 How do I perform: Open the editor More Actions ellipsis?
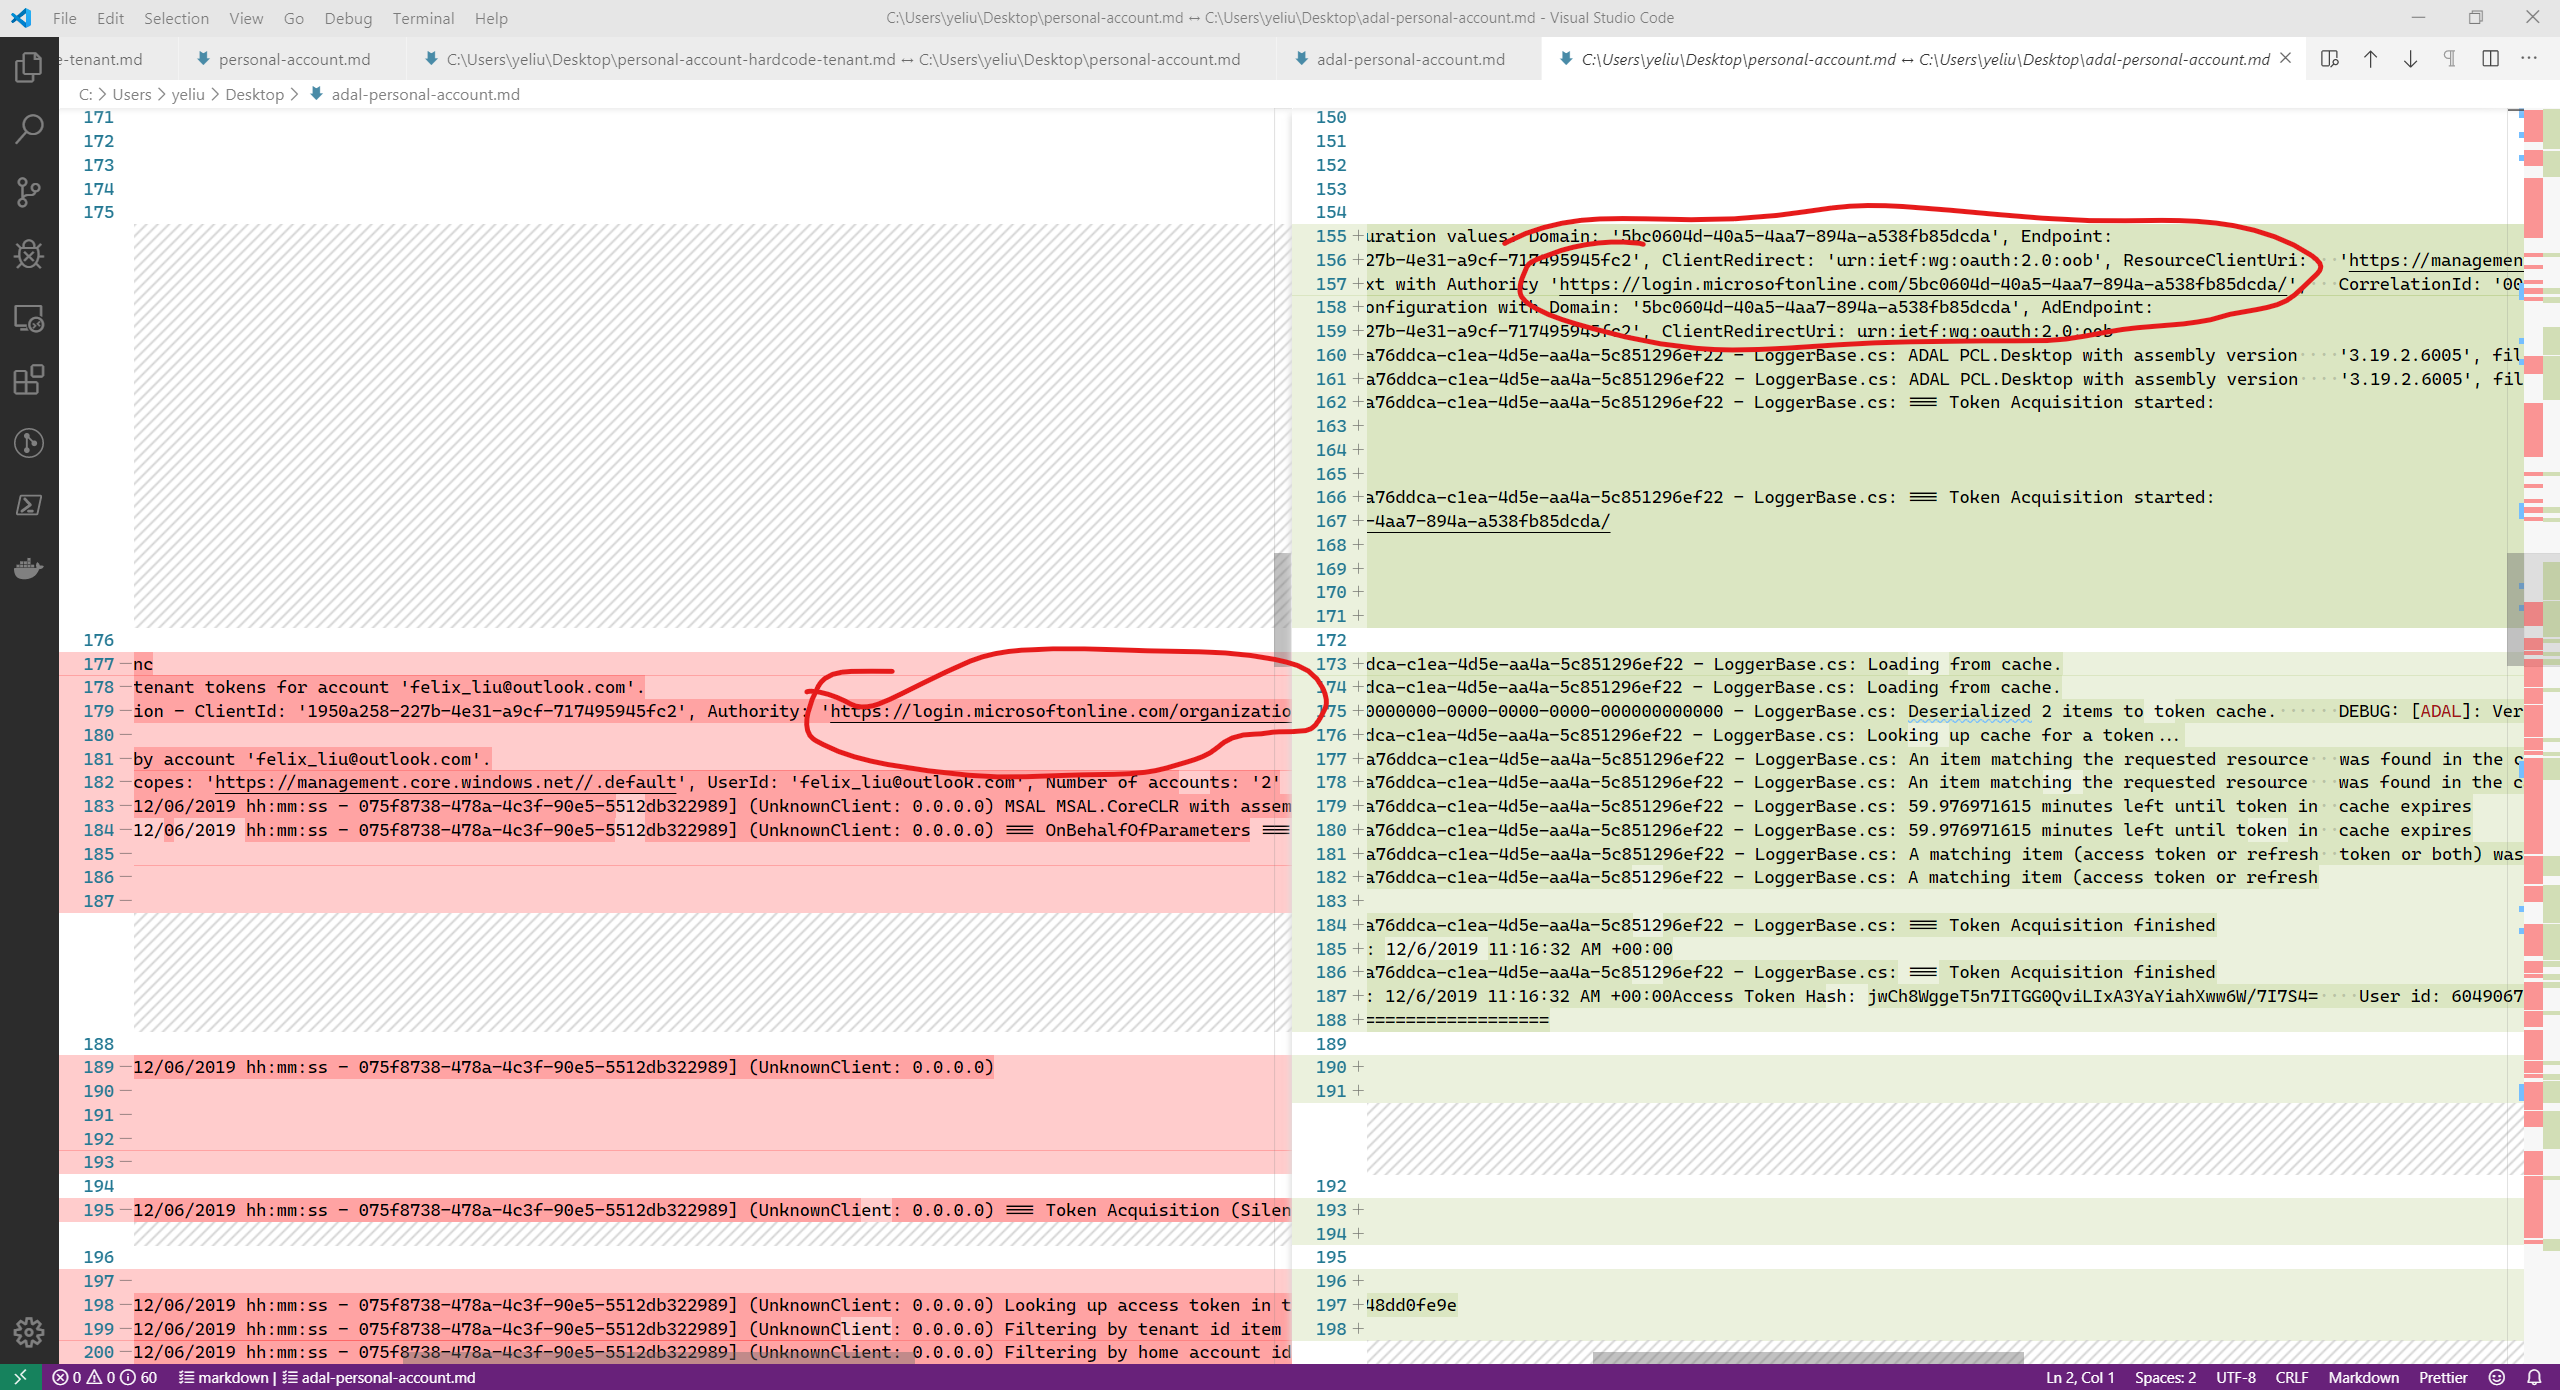tap(2529, 59)
